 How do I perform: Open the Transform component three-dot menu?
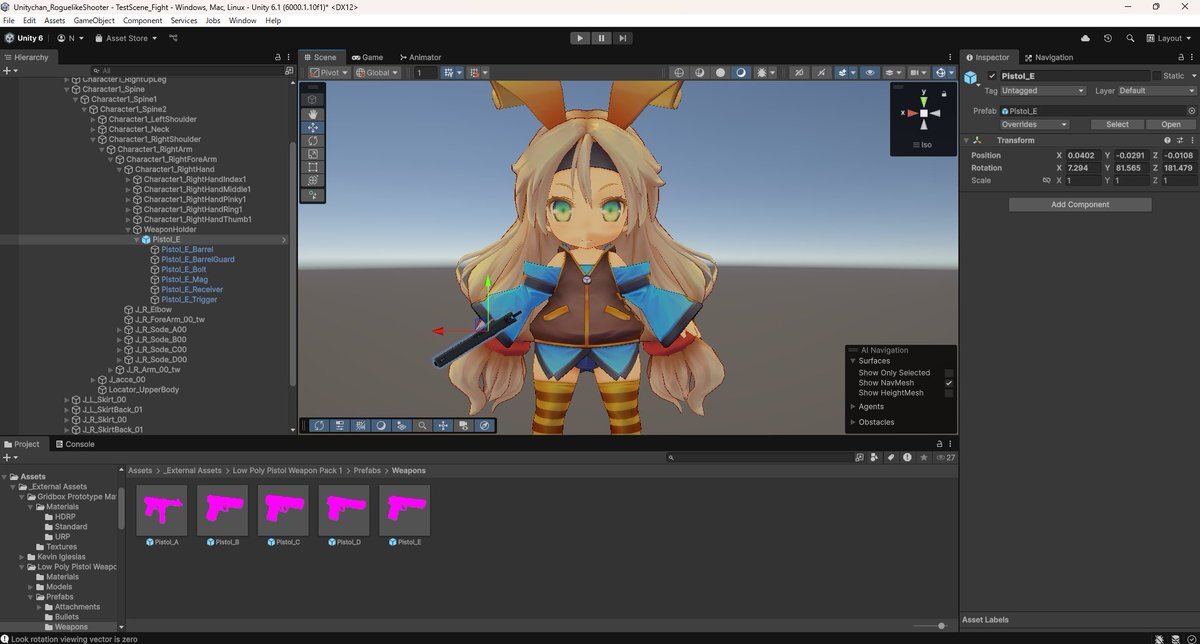pyautogui.click(x=1191, y=140)
